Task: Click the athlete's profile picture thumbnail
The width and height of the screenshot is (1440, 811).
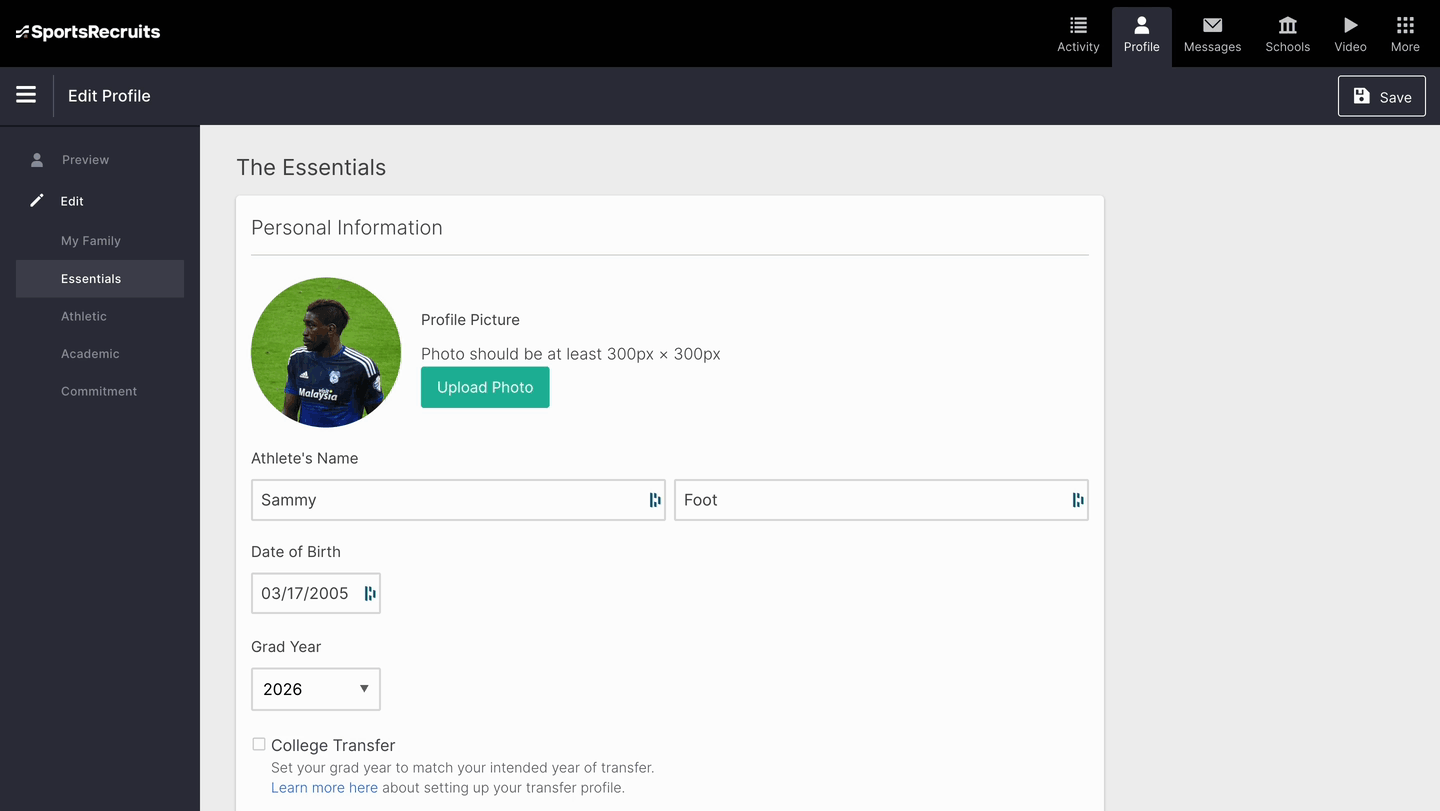Action: tap(326, 352)
